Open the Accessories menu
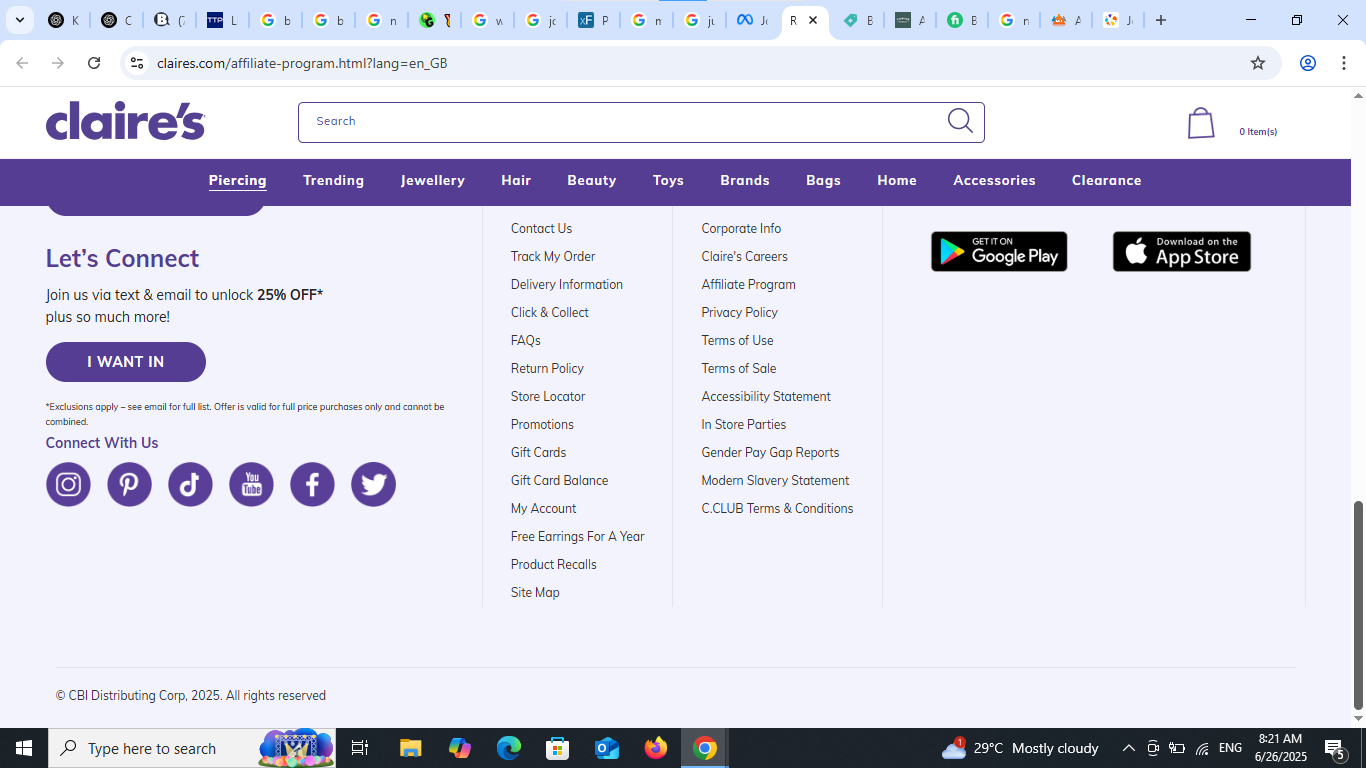1366x768 pixels. click(x=994, y=180)
